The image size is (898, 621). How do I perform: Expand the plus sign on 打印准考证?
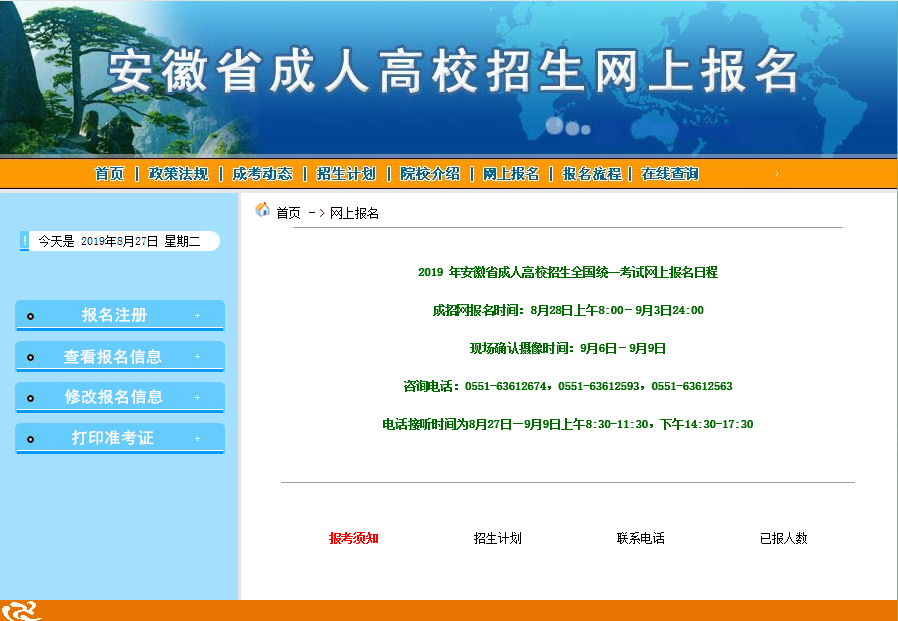coord(197,439)
